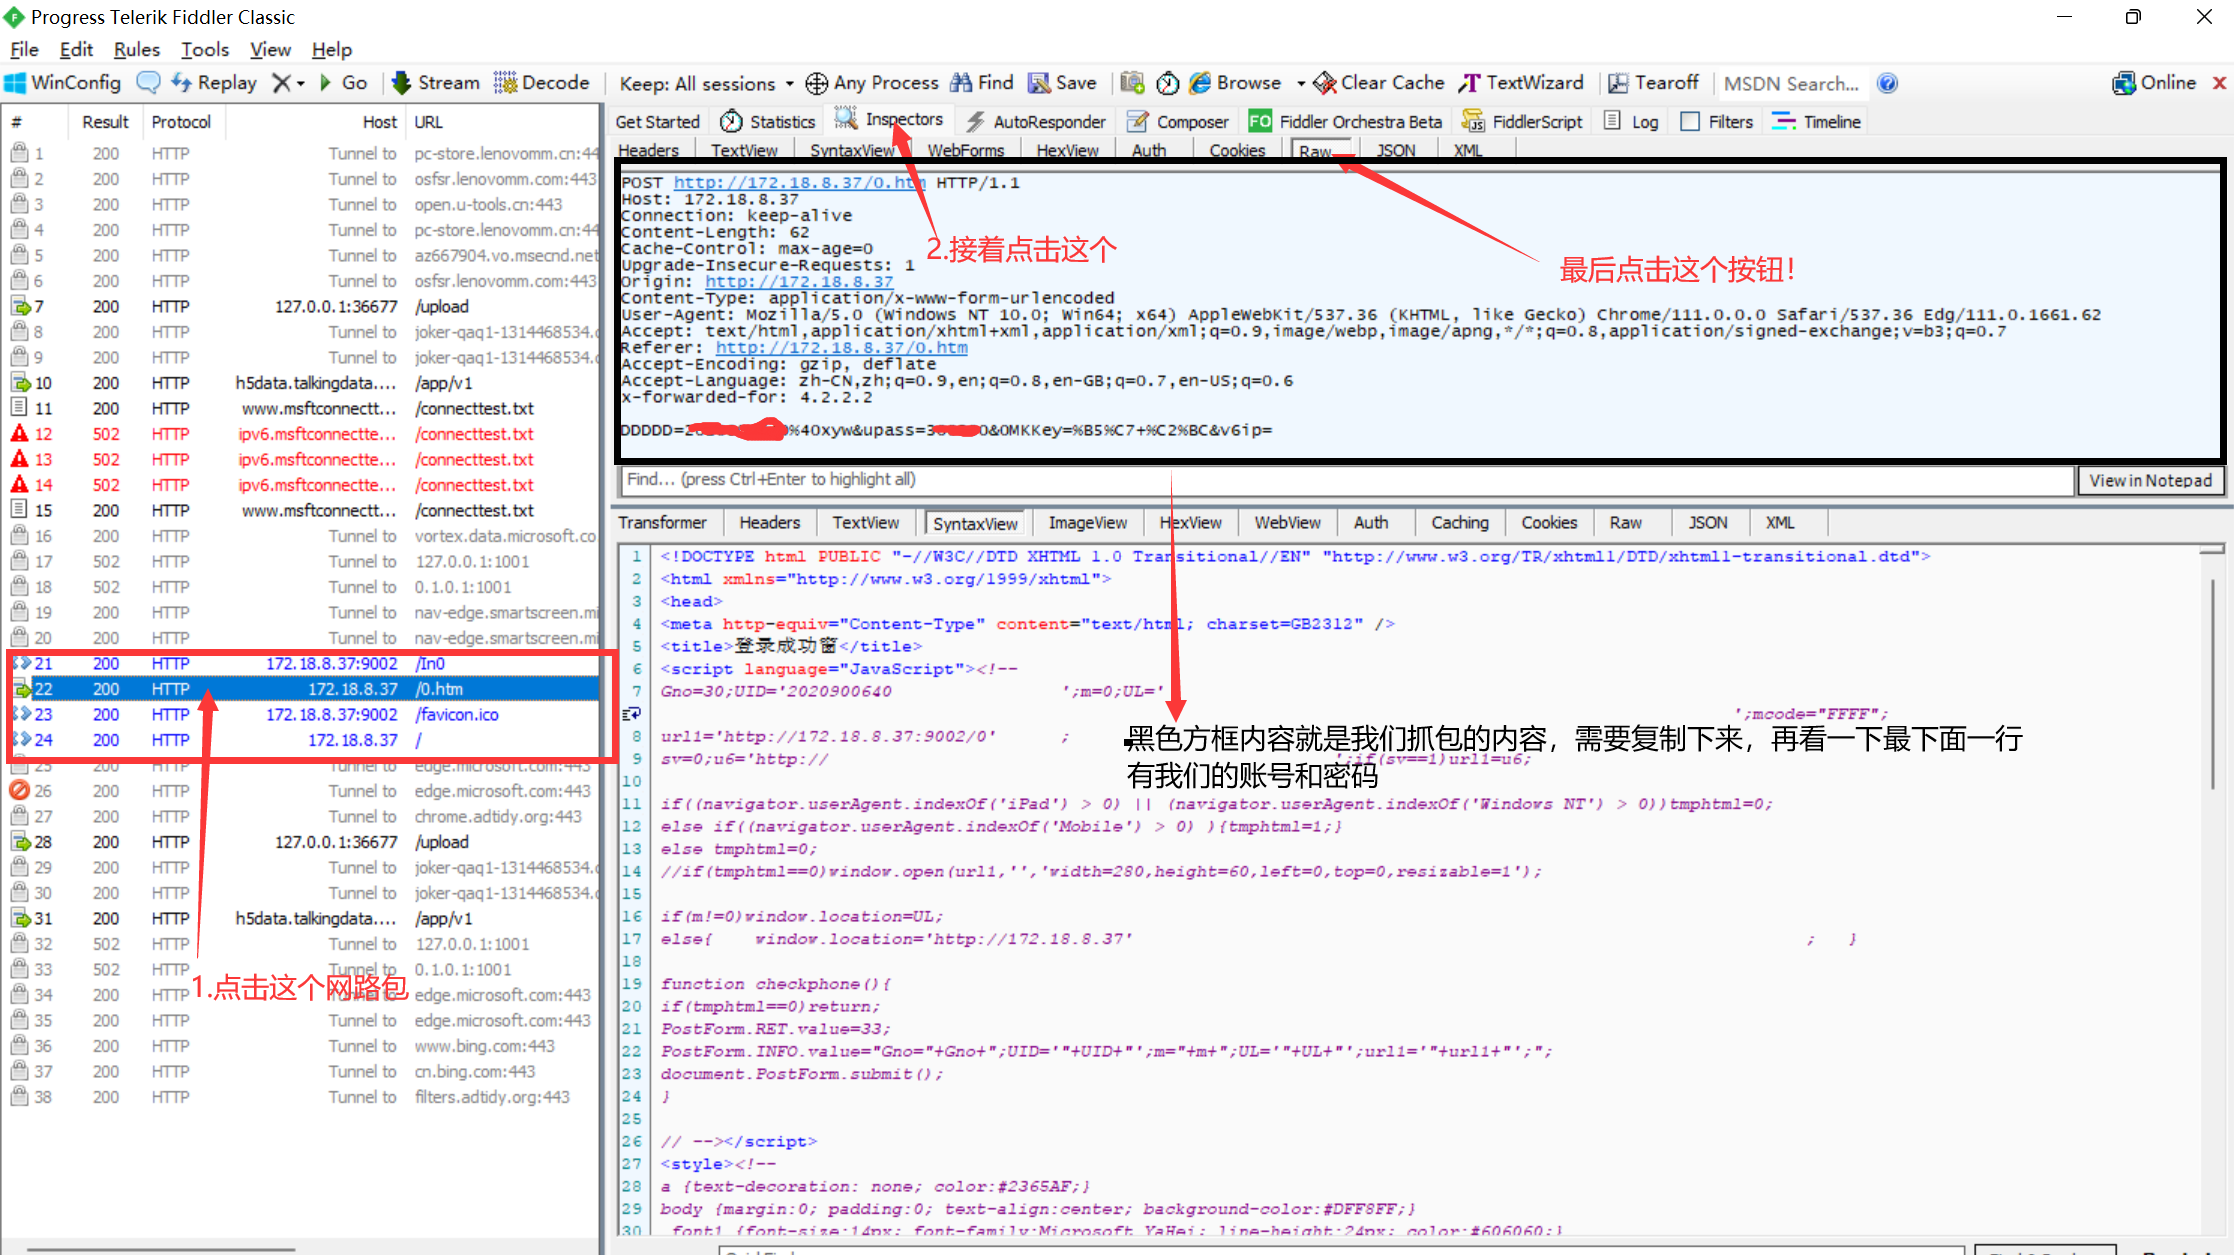2234x1255 pixels.
Task: Select session 21 with /In0 URL
Action: (305, 663)
